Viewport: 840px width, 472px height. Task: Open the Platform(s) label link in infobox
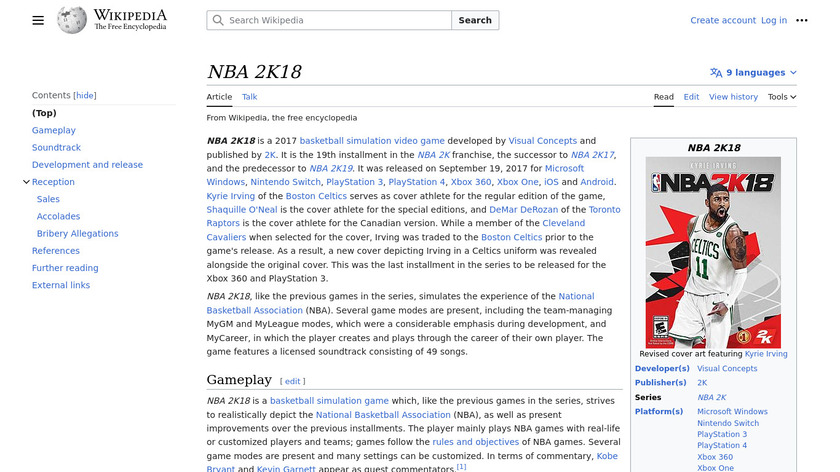click(x=659, y=412)
